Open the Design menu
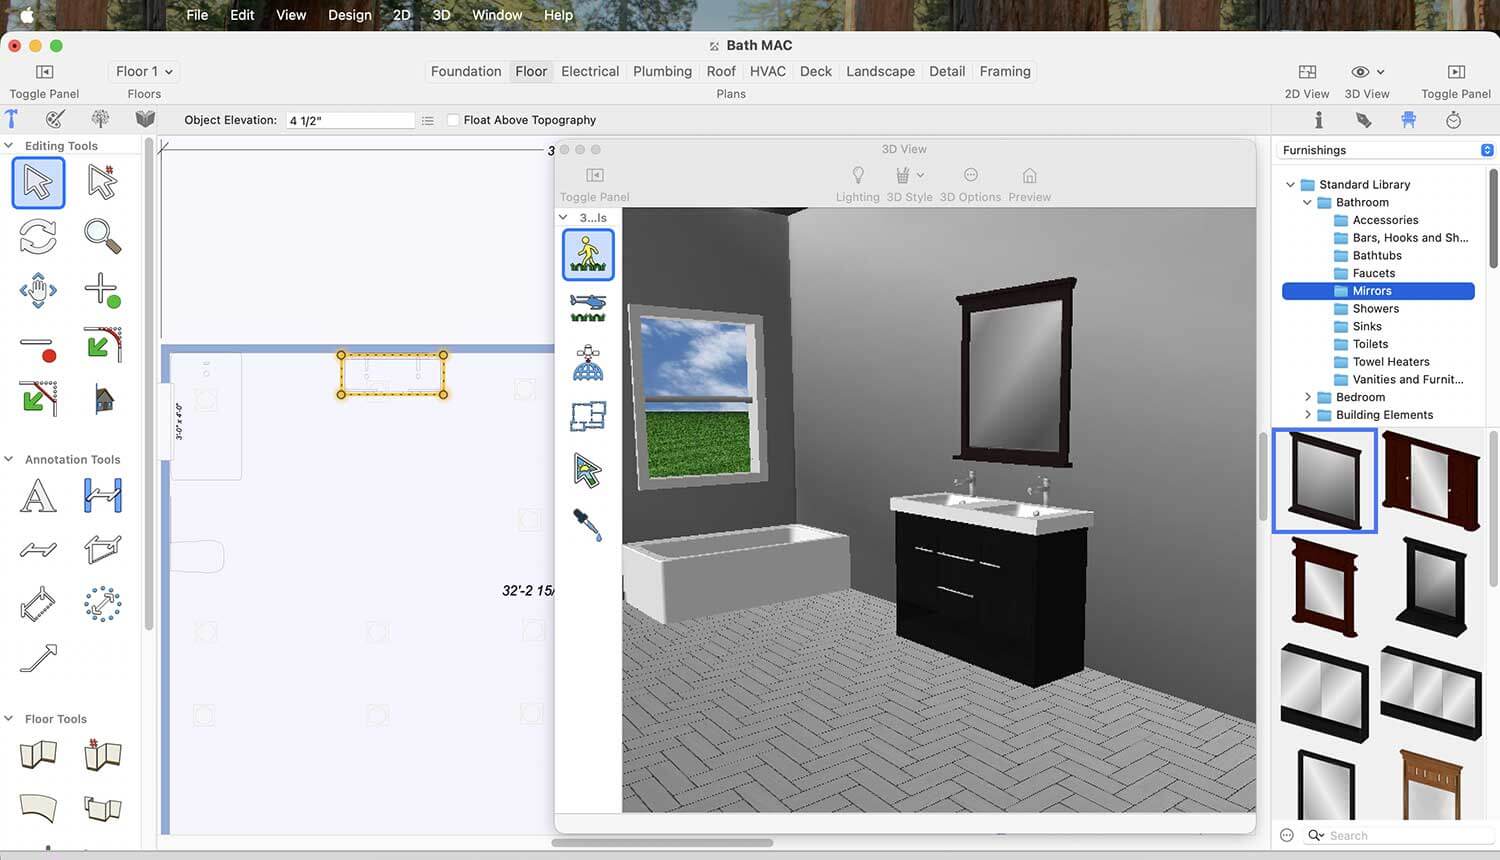The width and height of the screenshot is (1500, 860). tap(349, 15)
